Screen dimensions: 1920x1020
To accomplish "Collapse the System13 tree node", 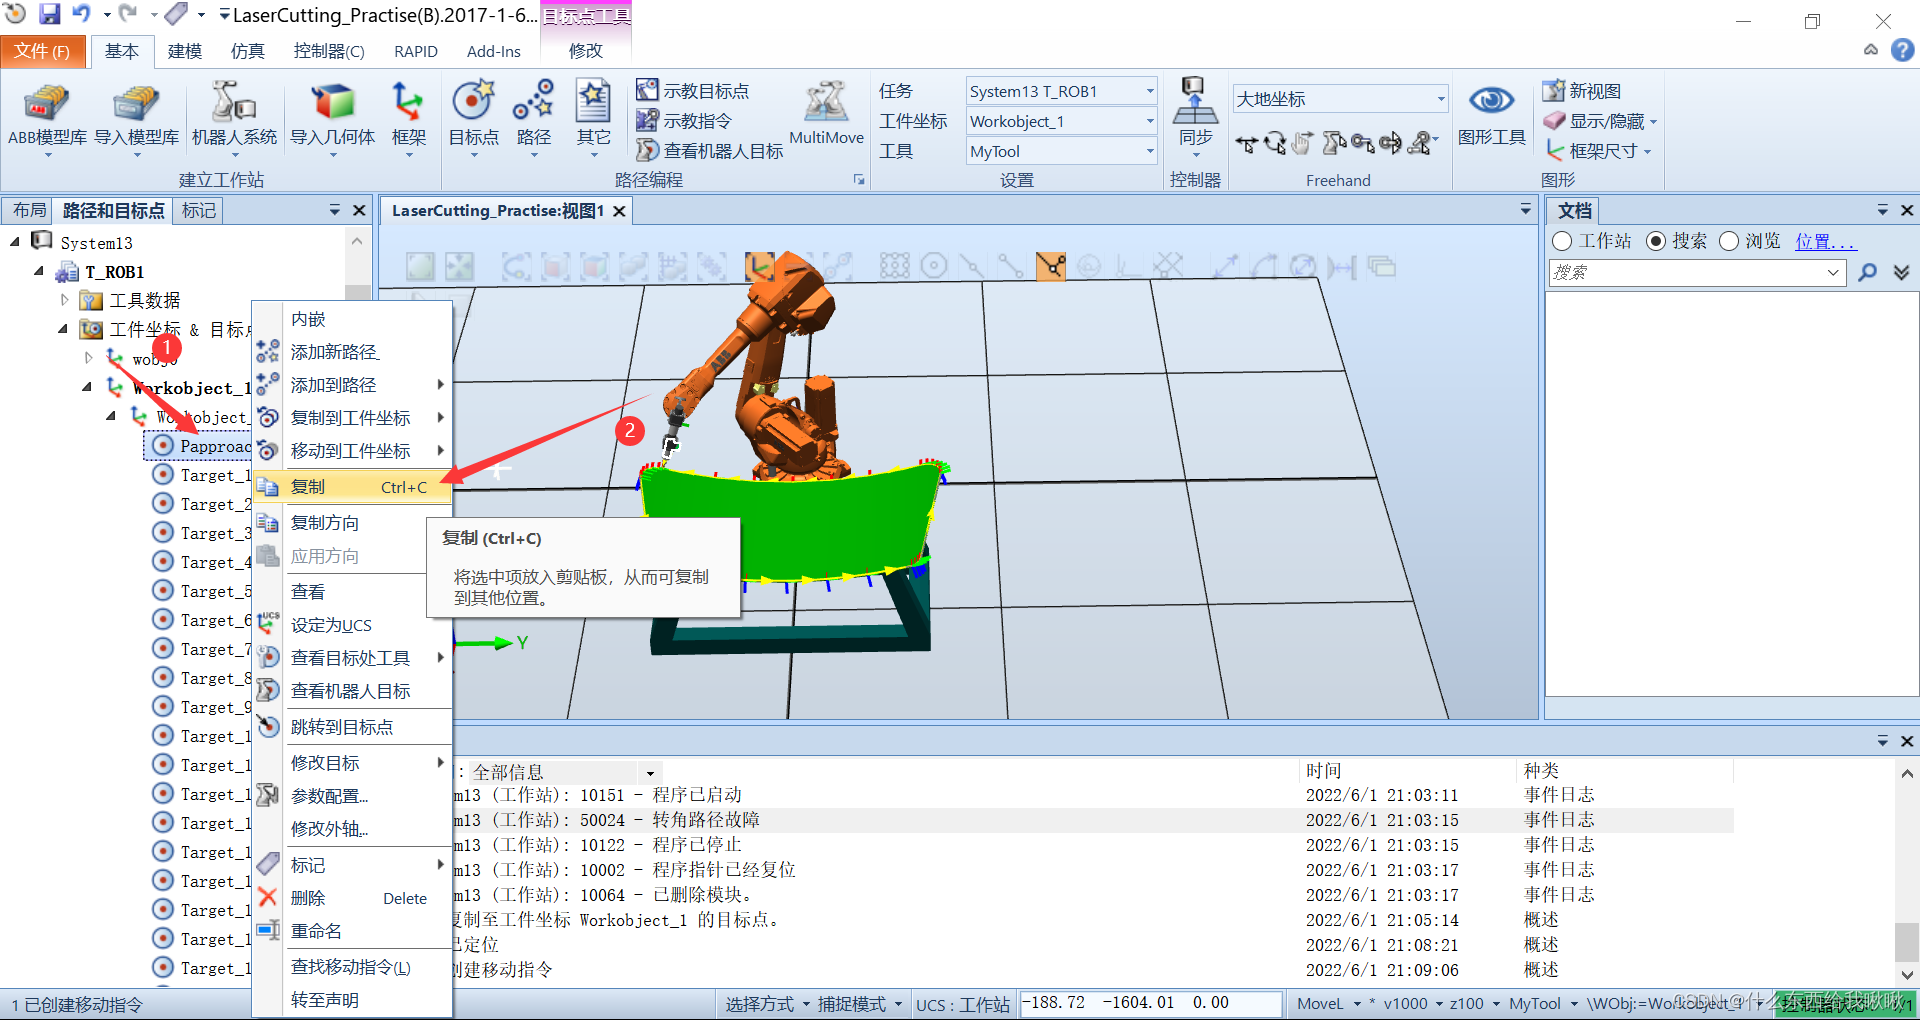I will point(15,242).
